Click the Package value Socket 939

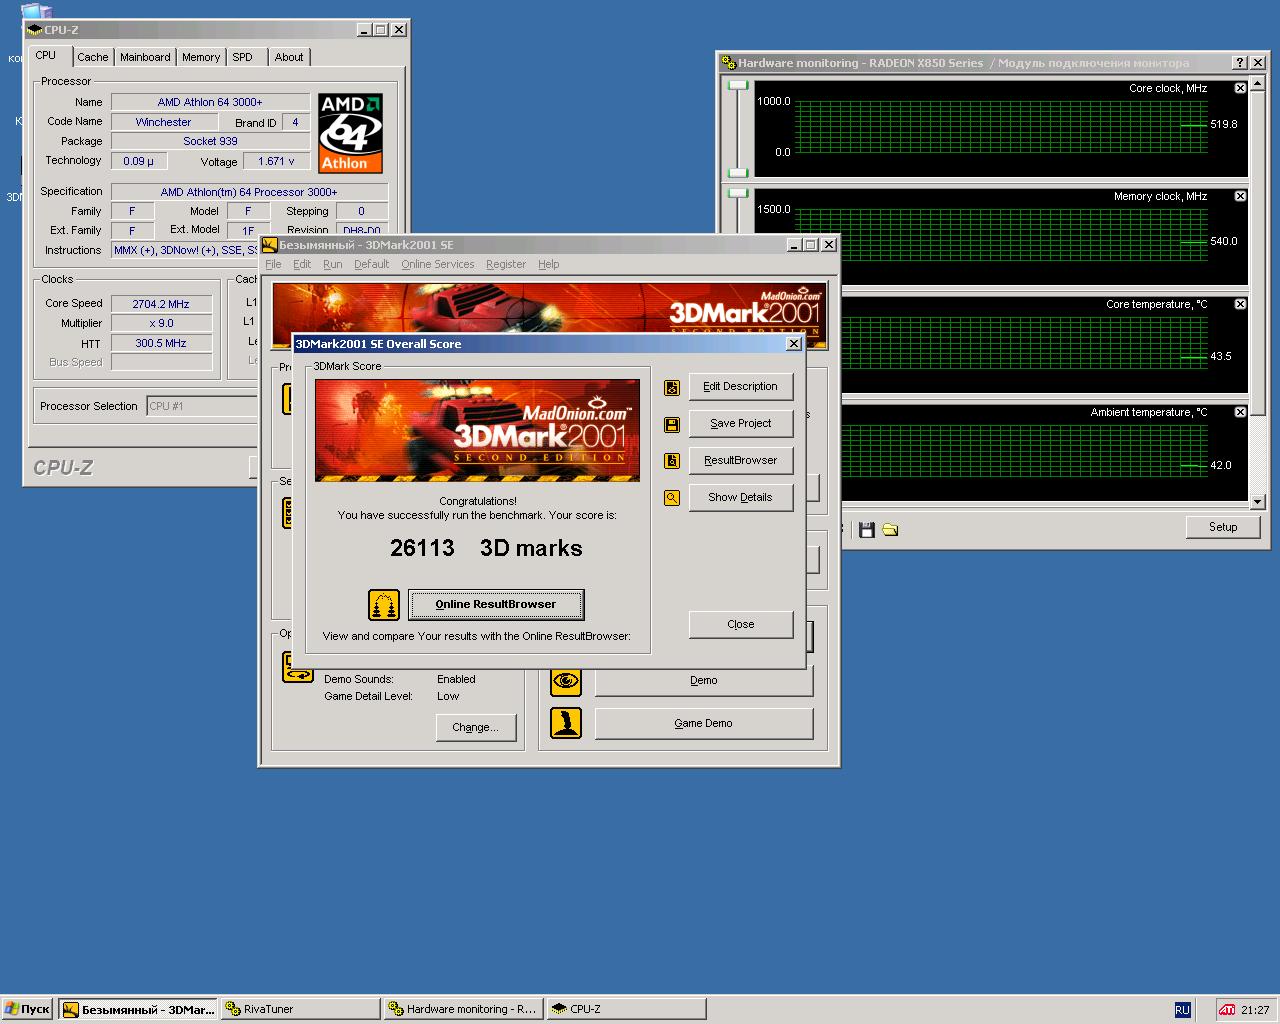coord(211,141)
